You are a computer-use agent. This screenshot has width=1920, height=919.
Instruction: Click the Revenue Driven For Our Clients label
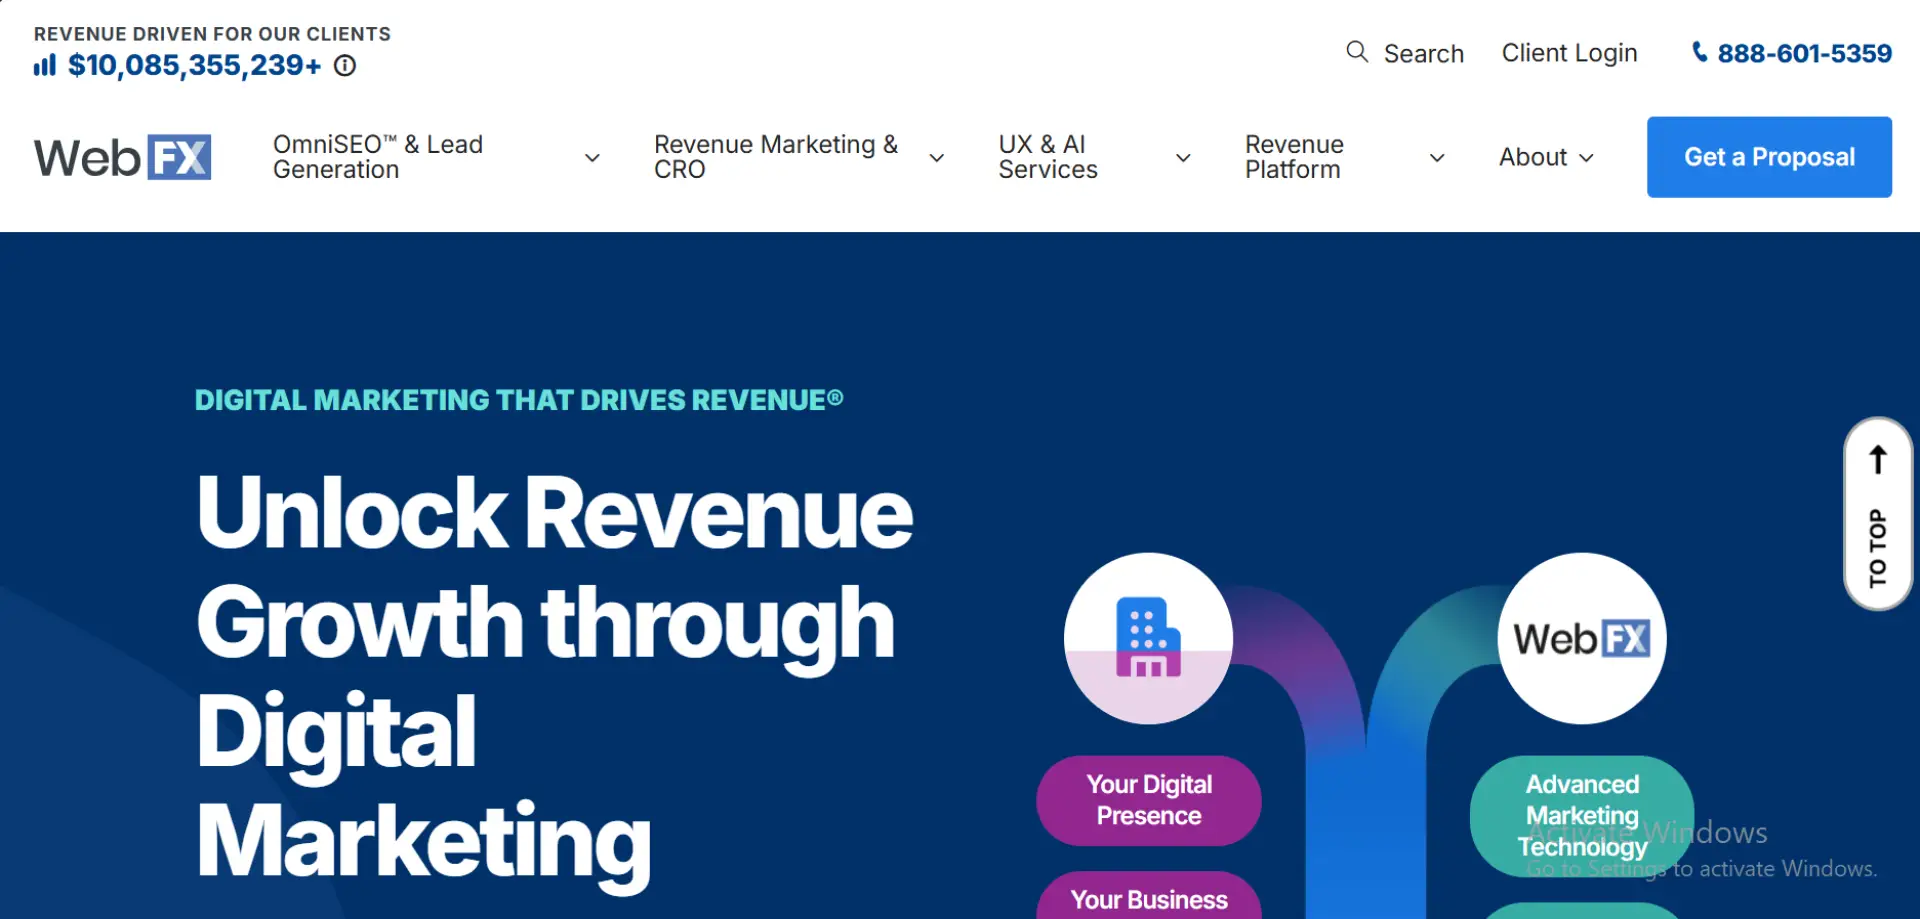point(212,34)
